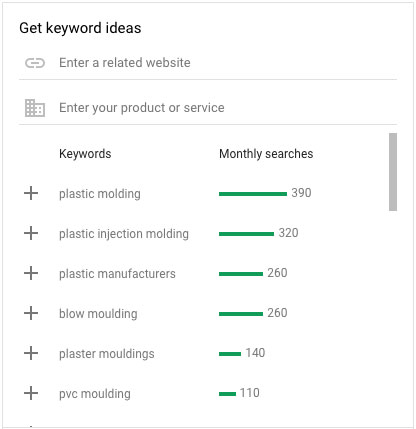416x429 pixels.
Task: Click the keyword list scrollbar thumb
Action: 393,172
